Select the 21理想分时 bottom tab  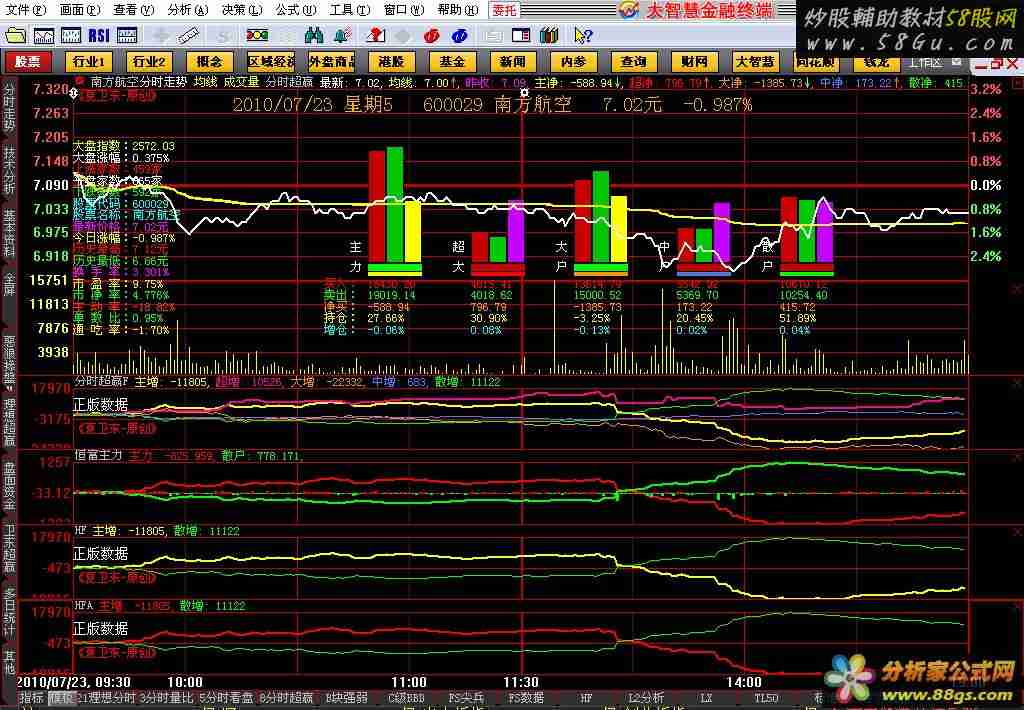pyautogui.click(x=107, y=698)
